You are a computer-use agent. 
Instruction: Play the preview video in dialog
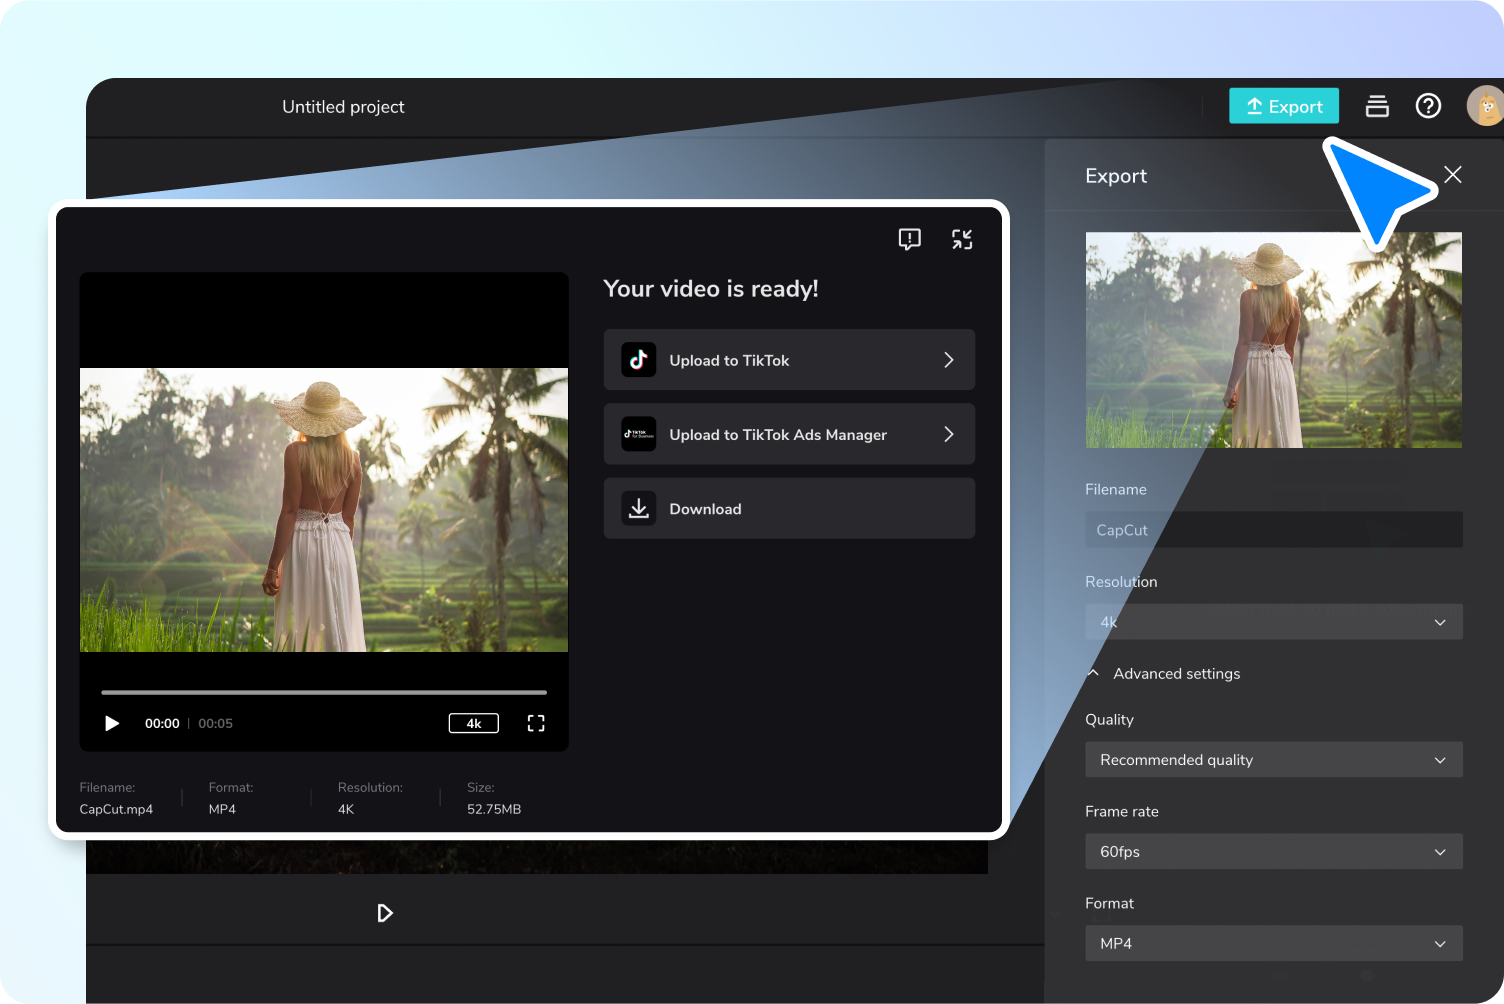pyautogui.click(x=112, y=723)
